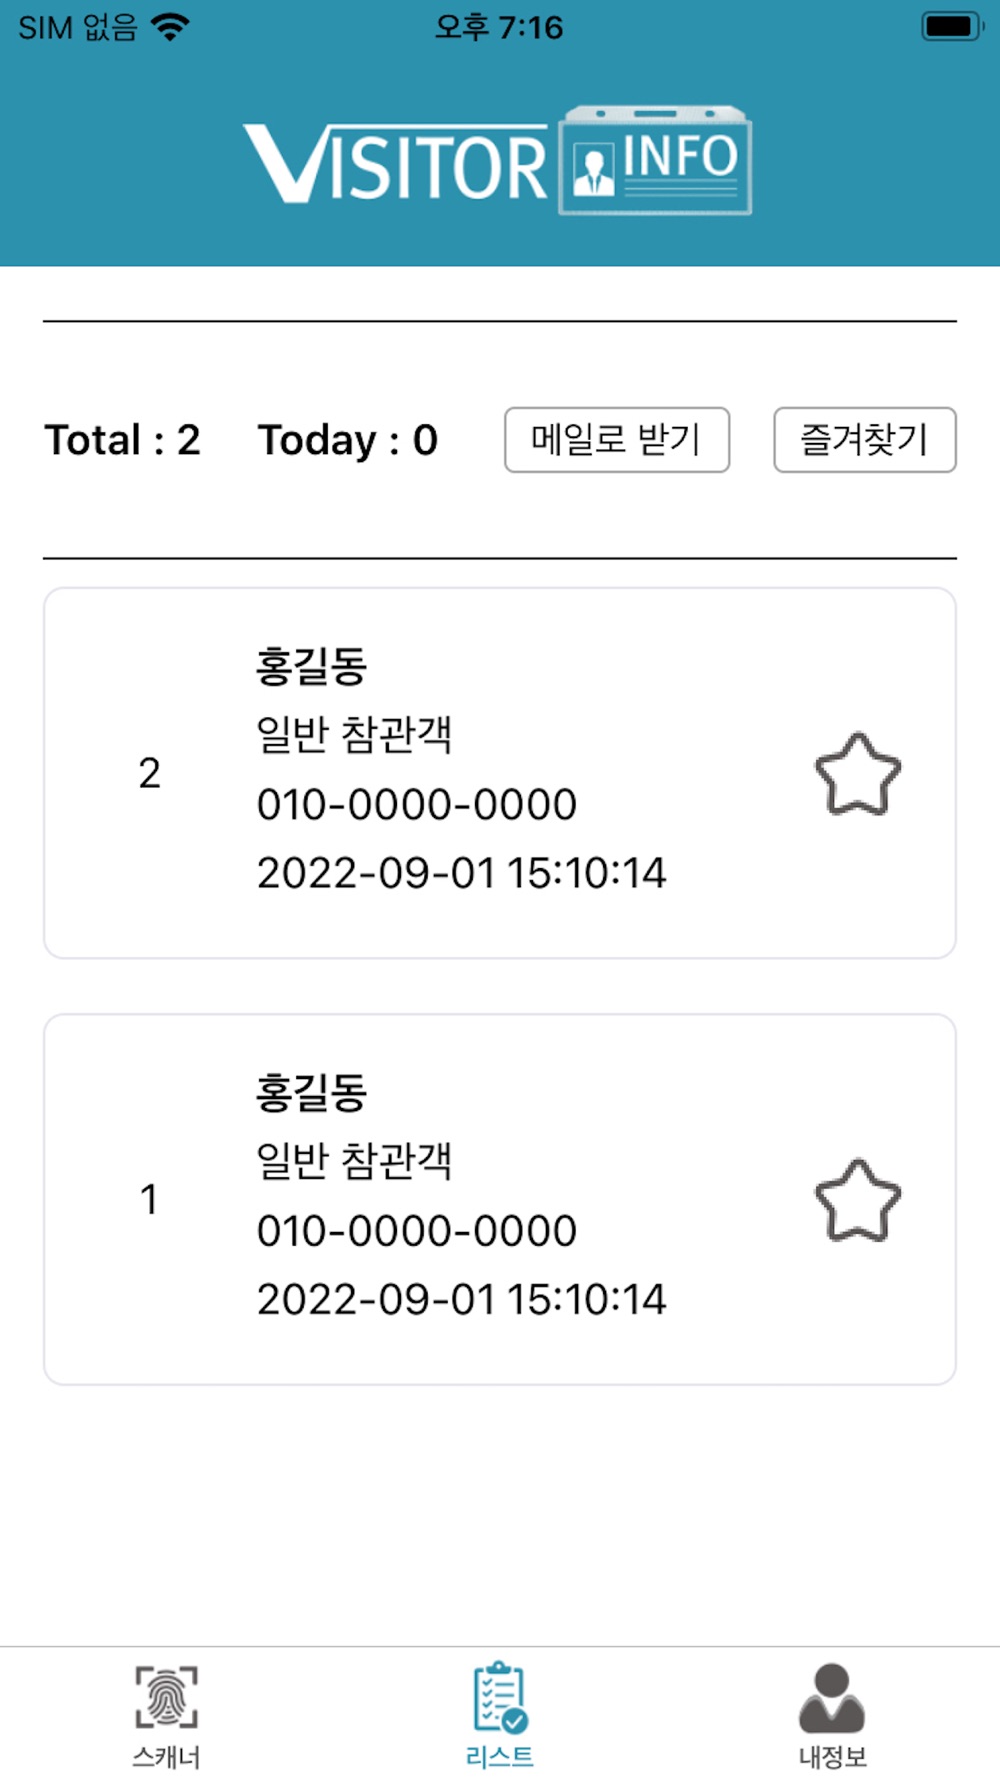
Task: Tap the Visitor Info logo
Action: tap(498, 161)
